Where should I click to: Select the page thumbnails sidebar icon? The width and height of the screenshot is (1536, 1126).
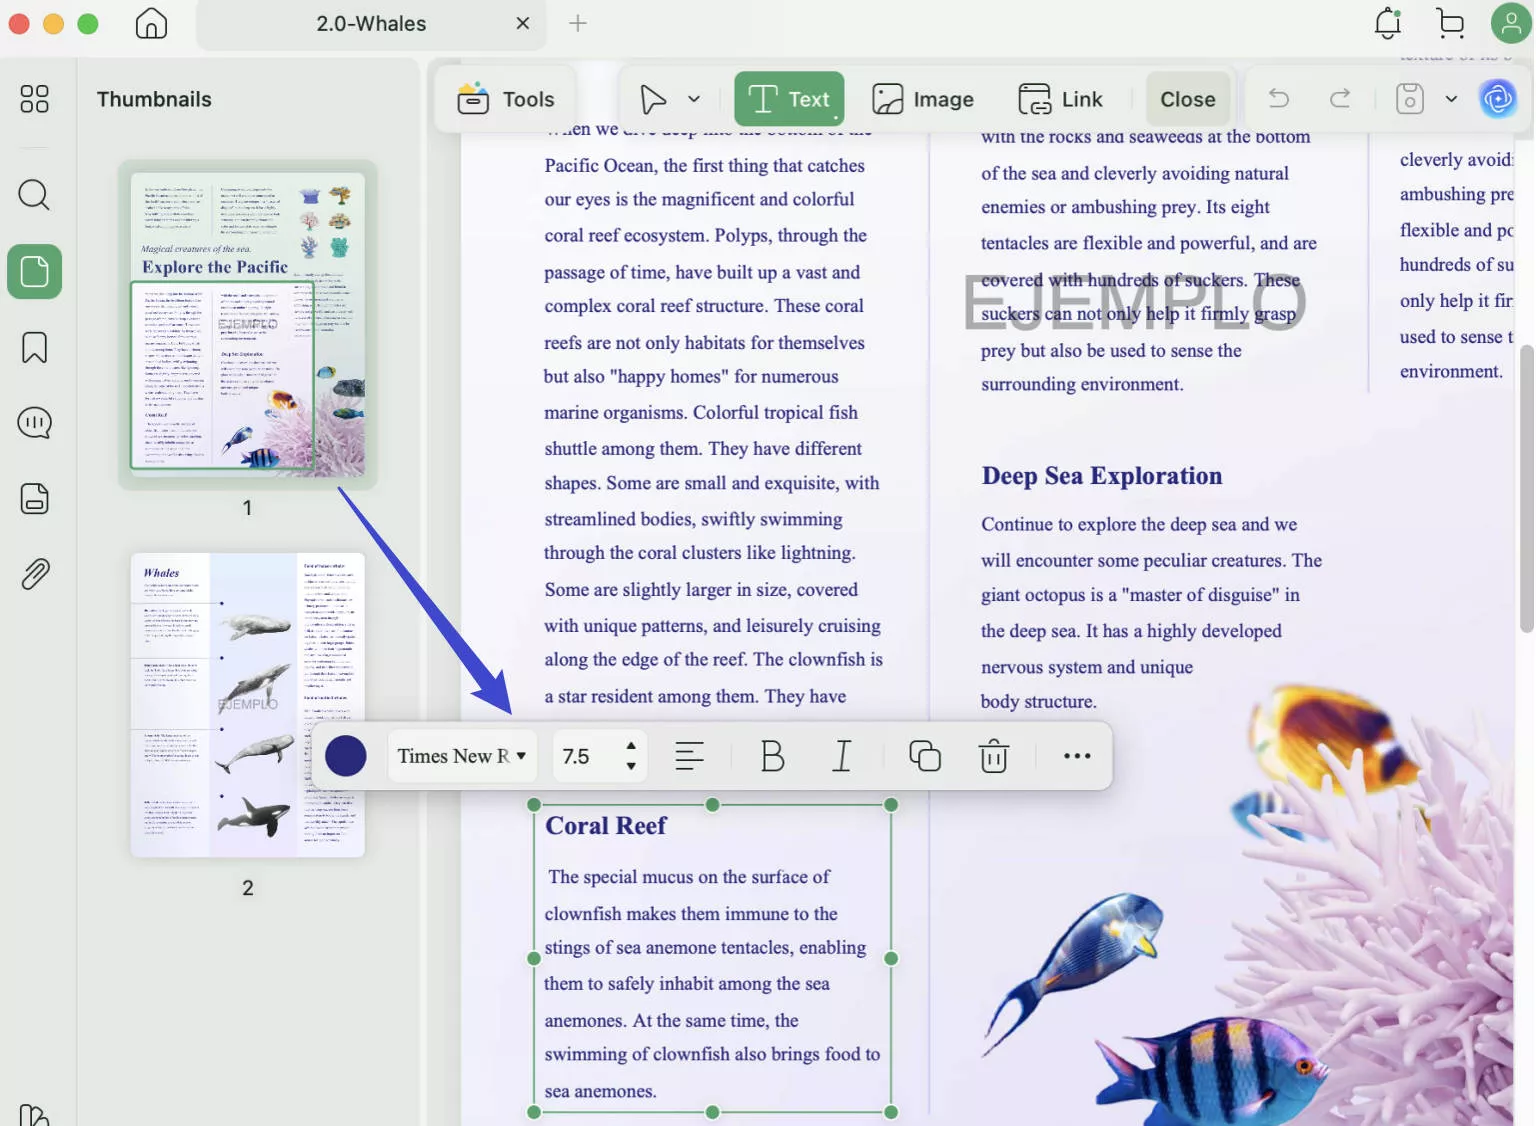click(x=34, y=271)
